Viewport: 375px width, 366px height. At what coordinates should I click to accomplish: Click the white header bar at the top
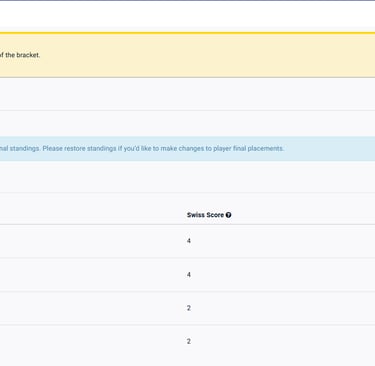pyautogui.click(x=187, y=14)
